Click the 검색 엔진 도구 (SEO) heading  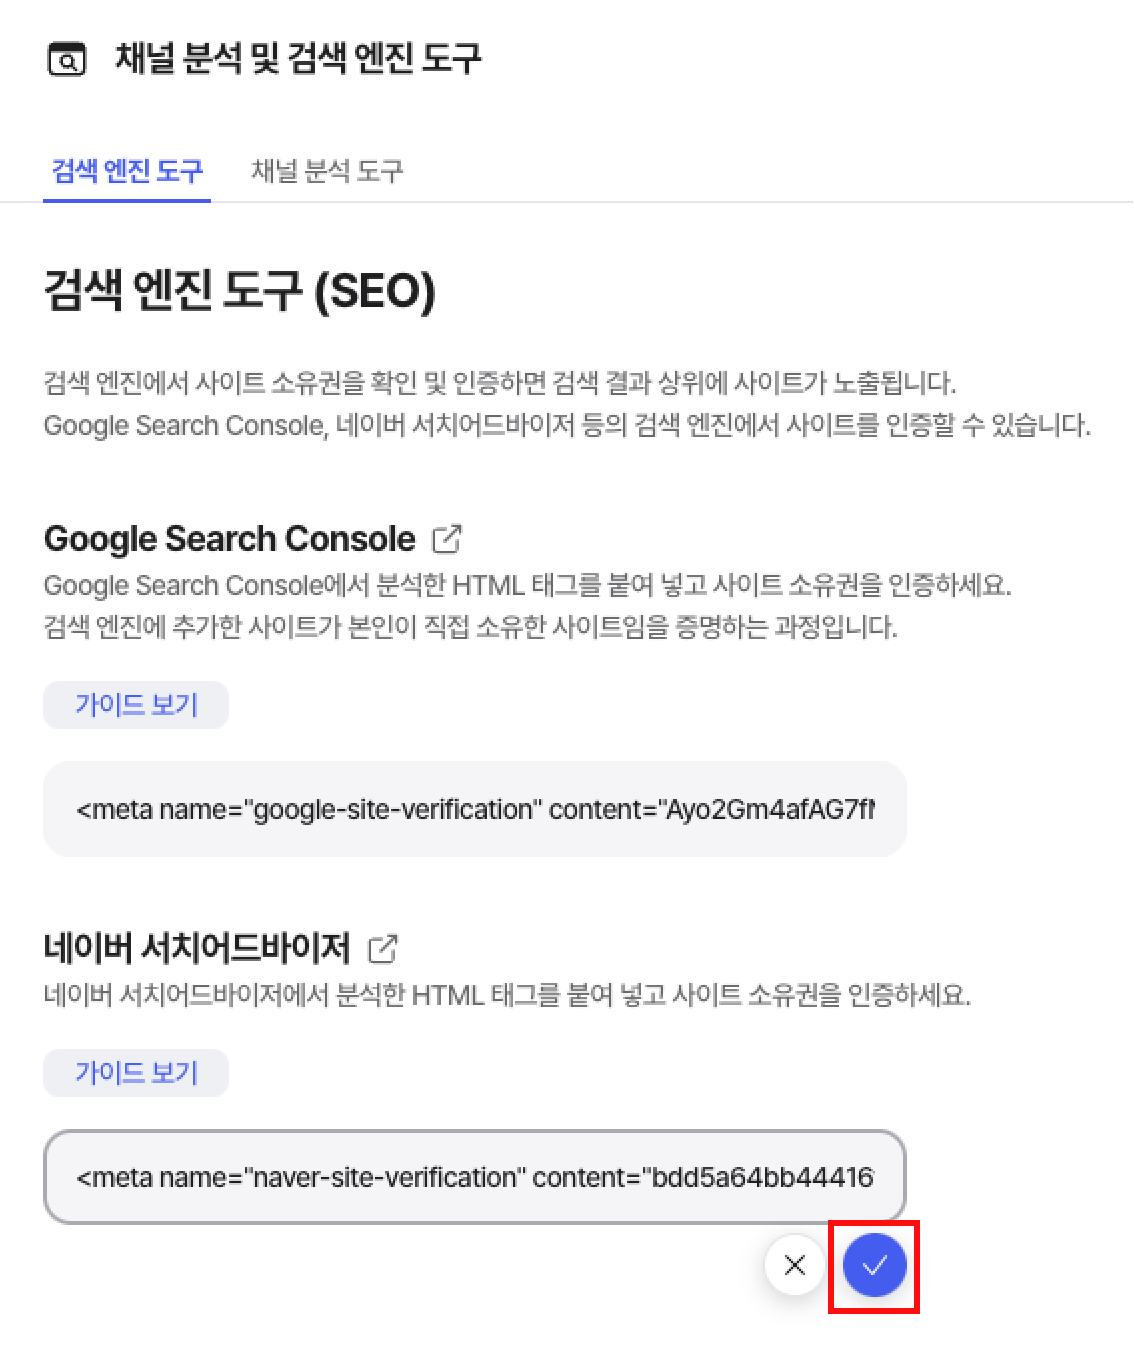click(x=240, y=291)
